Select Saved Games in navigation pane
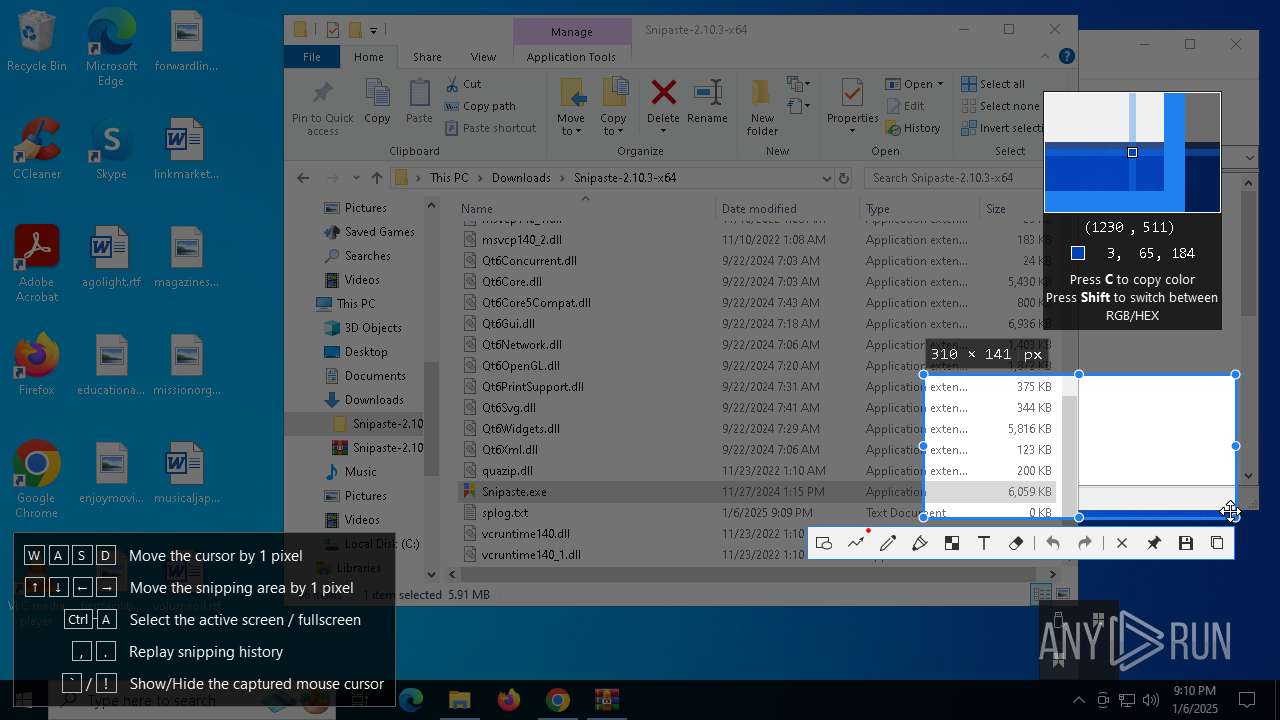1280x720 pixels. tap(379, 232)
